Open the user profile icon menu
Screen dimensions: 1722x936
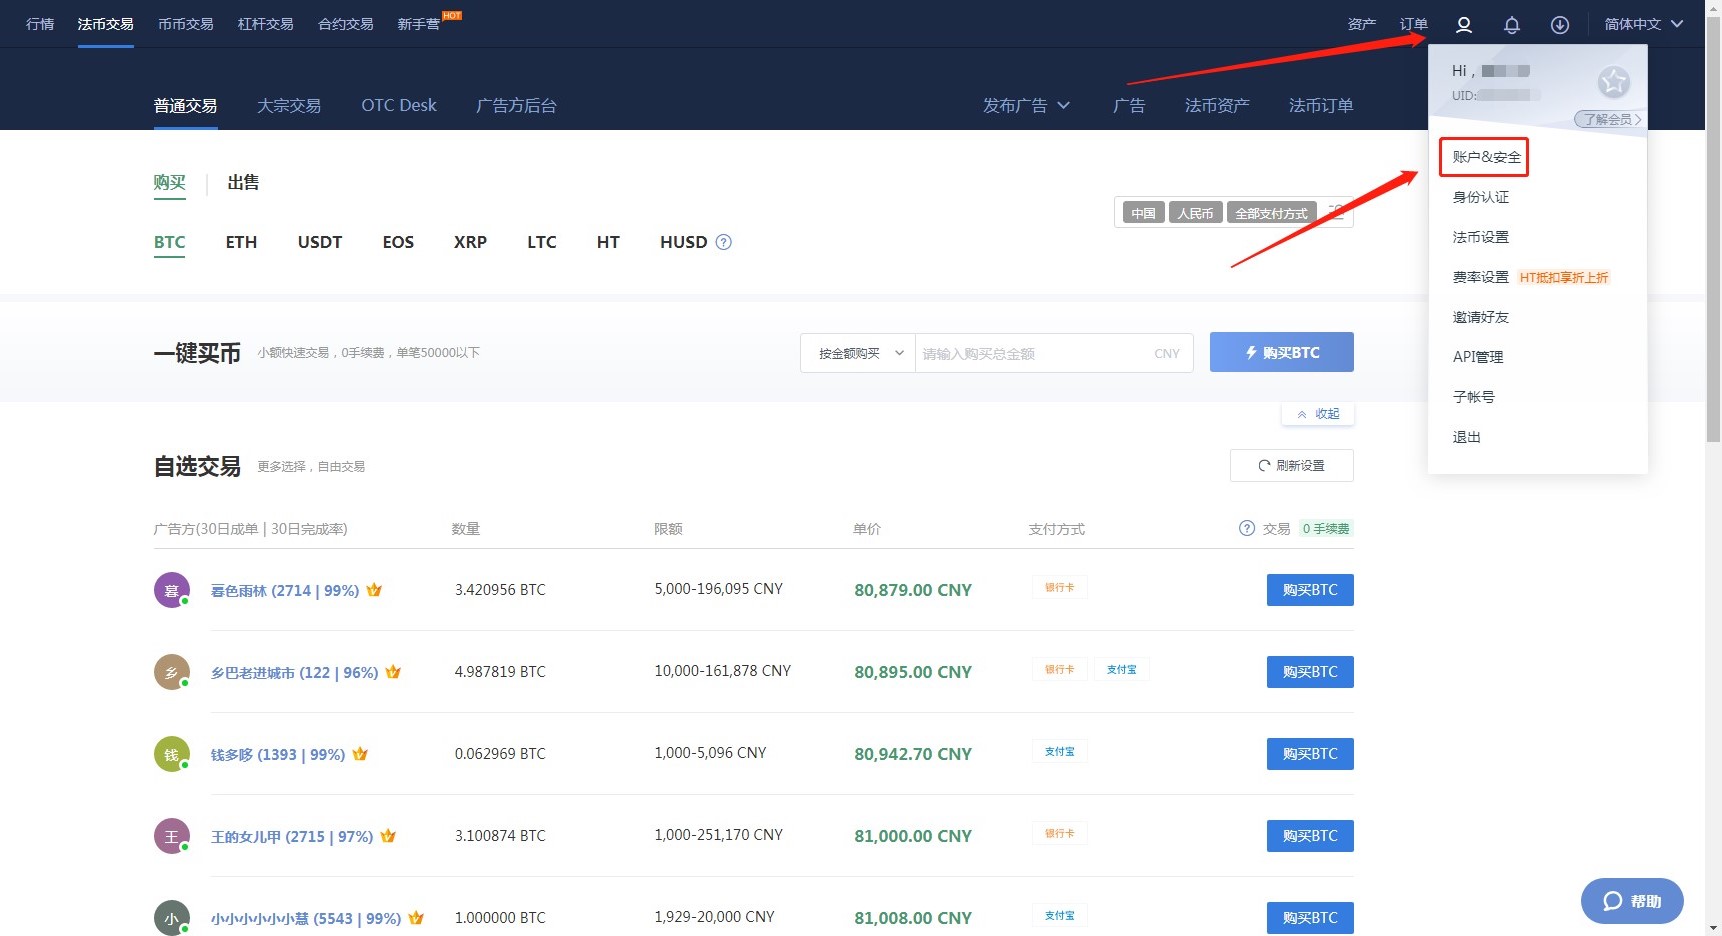click(1463, 25)
